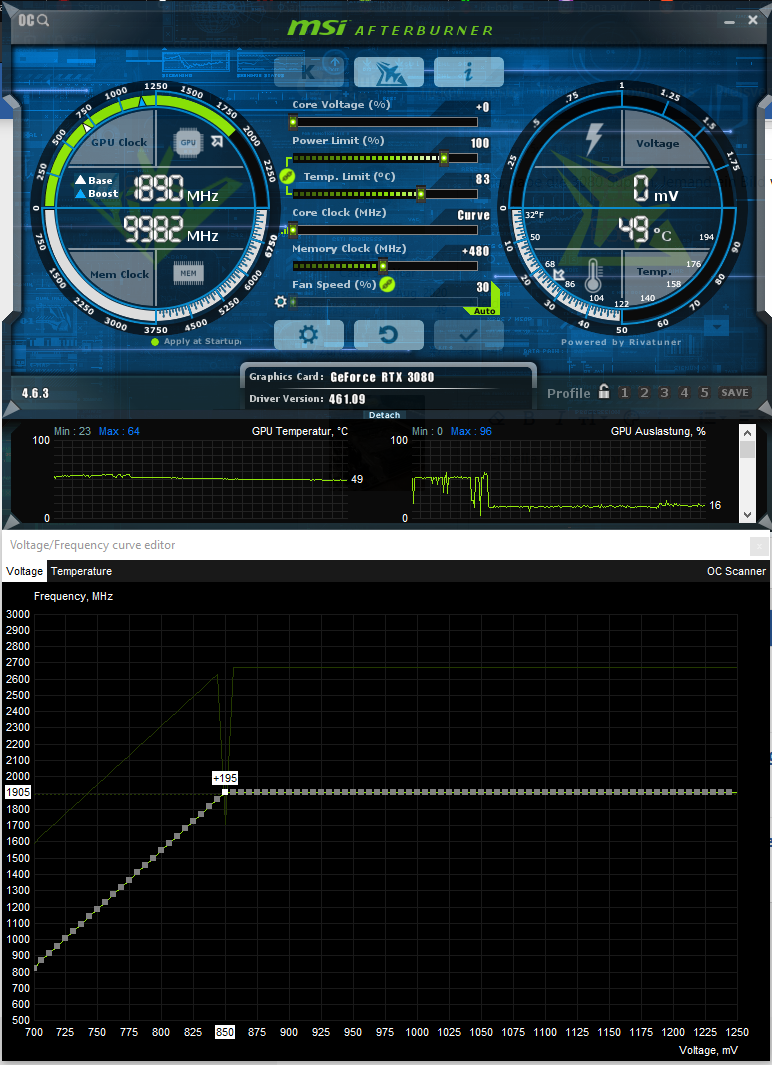Load profile slot 4
The width and height of the screenshot is (772, 1065).
click(684, 393)
